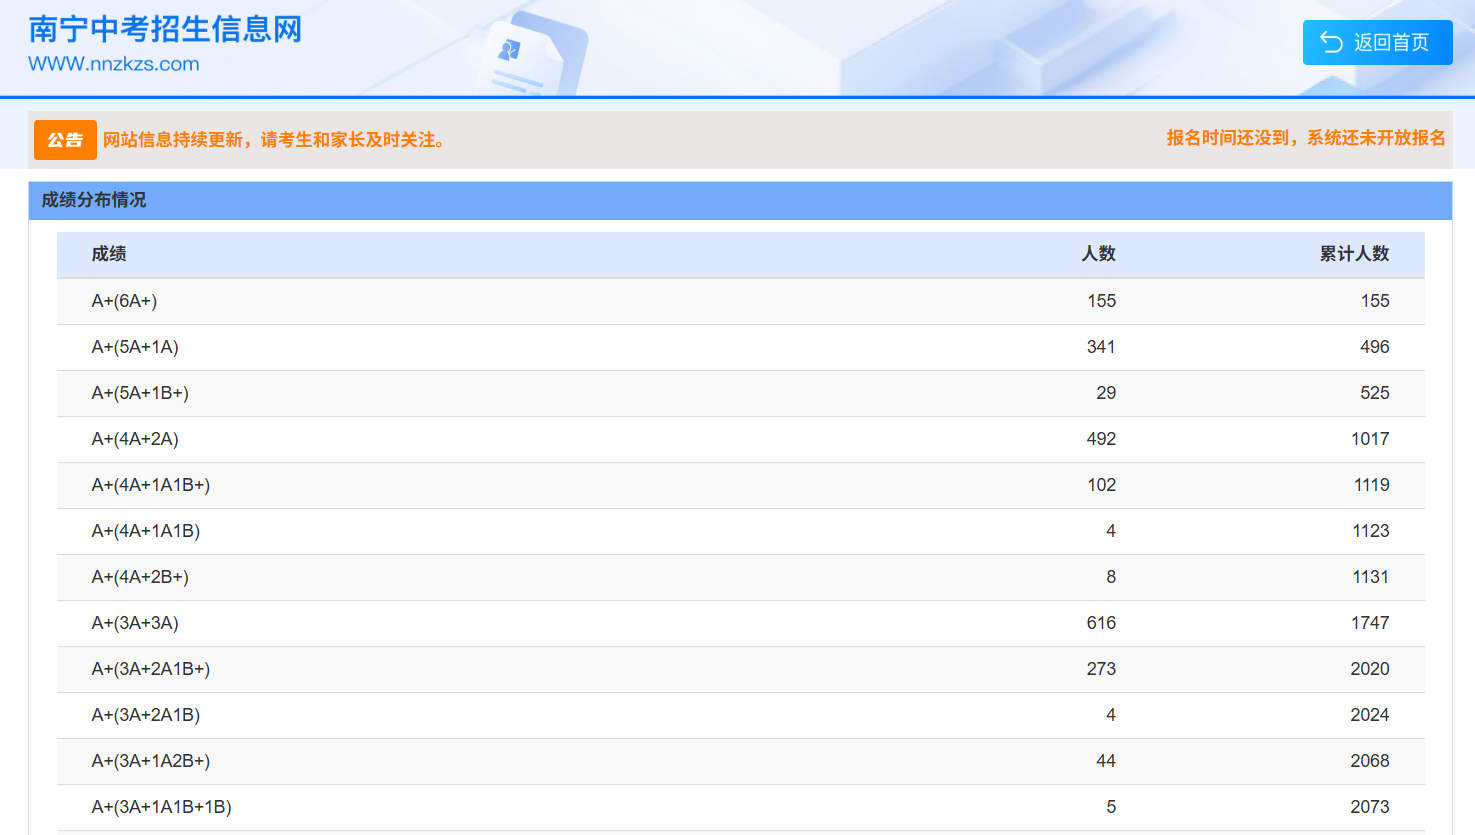Click the 成绩分布情况 panel header
Viewport: 1475px width, 835px height.
[740, 200]
